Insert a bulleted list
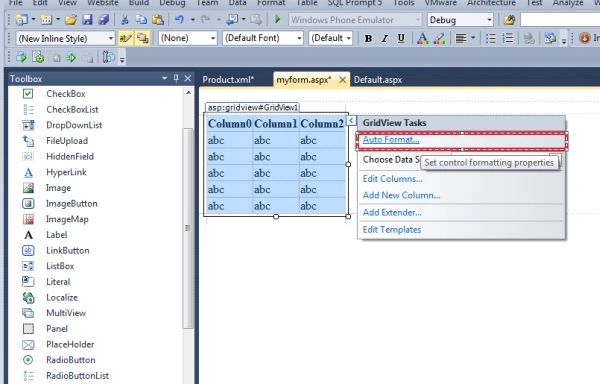Screen dimensions: 600x384 coord(491,38)
